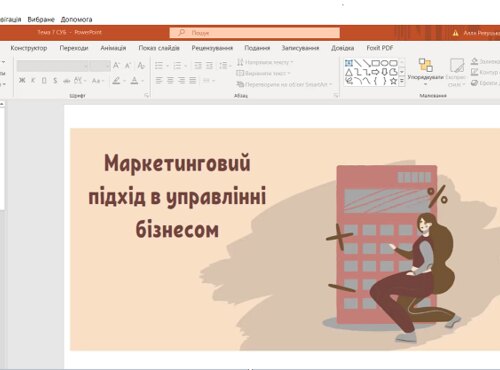This screenshot has height=370, width=500.
Task: Increase the font size
Action: pos(116,65)
